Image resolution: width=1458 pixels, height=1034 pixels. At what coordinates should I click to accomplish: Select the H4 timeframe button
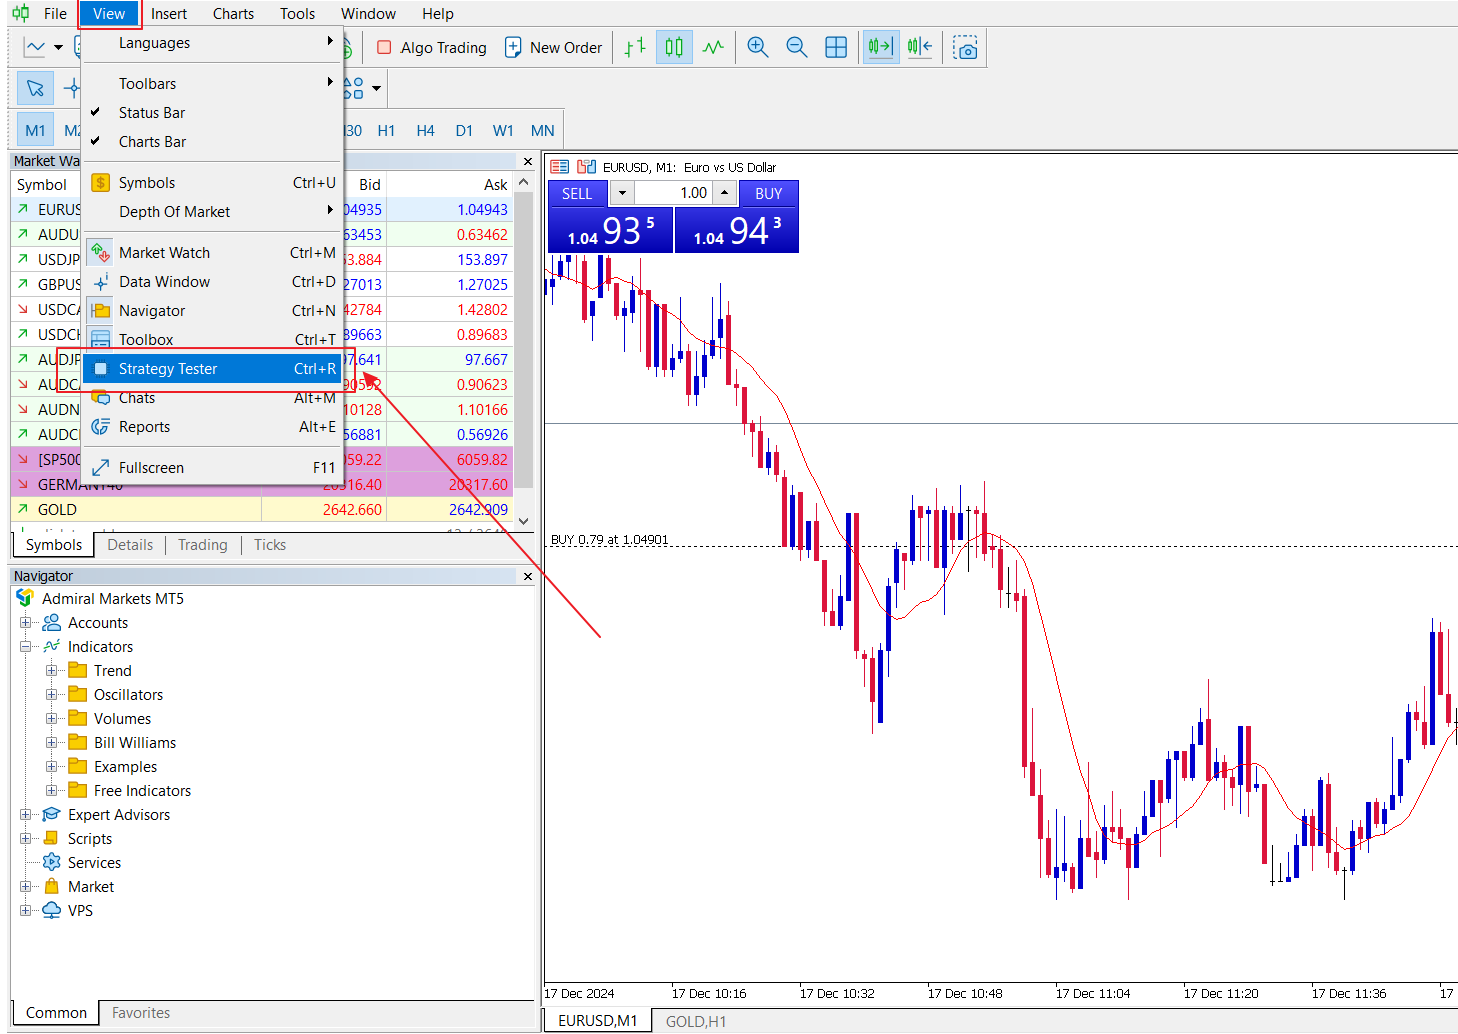pyautogui.click(x=425, y=131)
